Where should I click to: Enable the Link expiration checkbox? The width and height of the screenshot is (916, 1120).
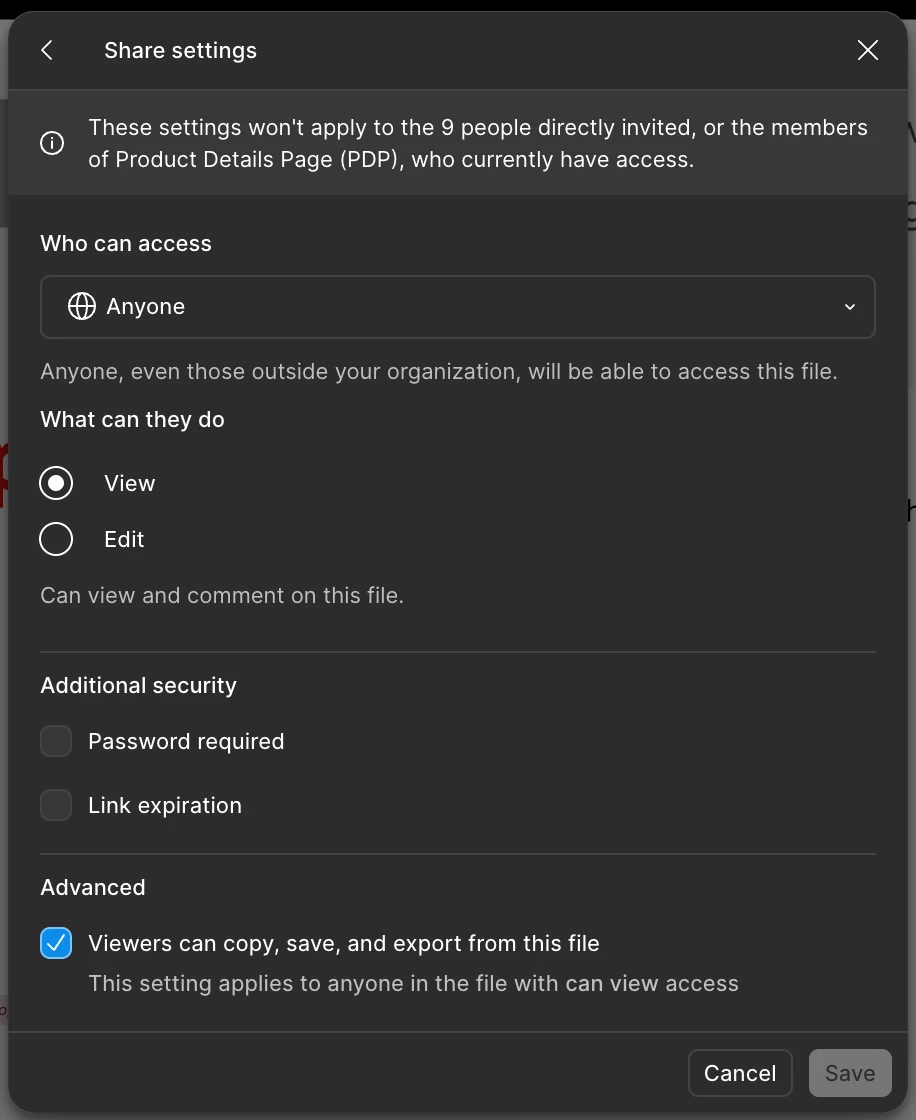56,805
